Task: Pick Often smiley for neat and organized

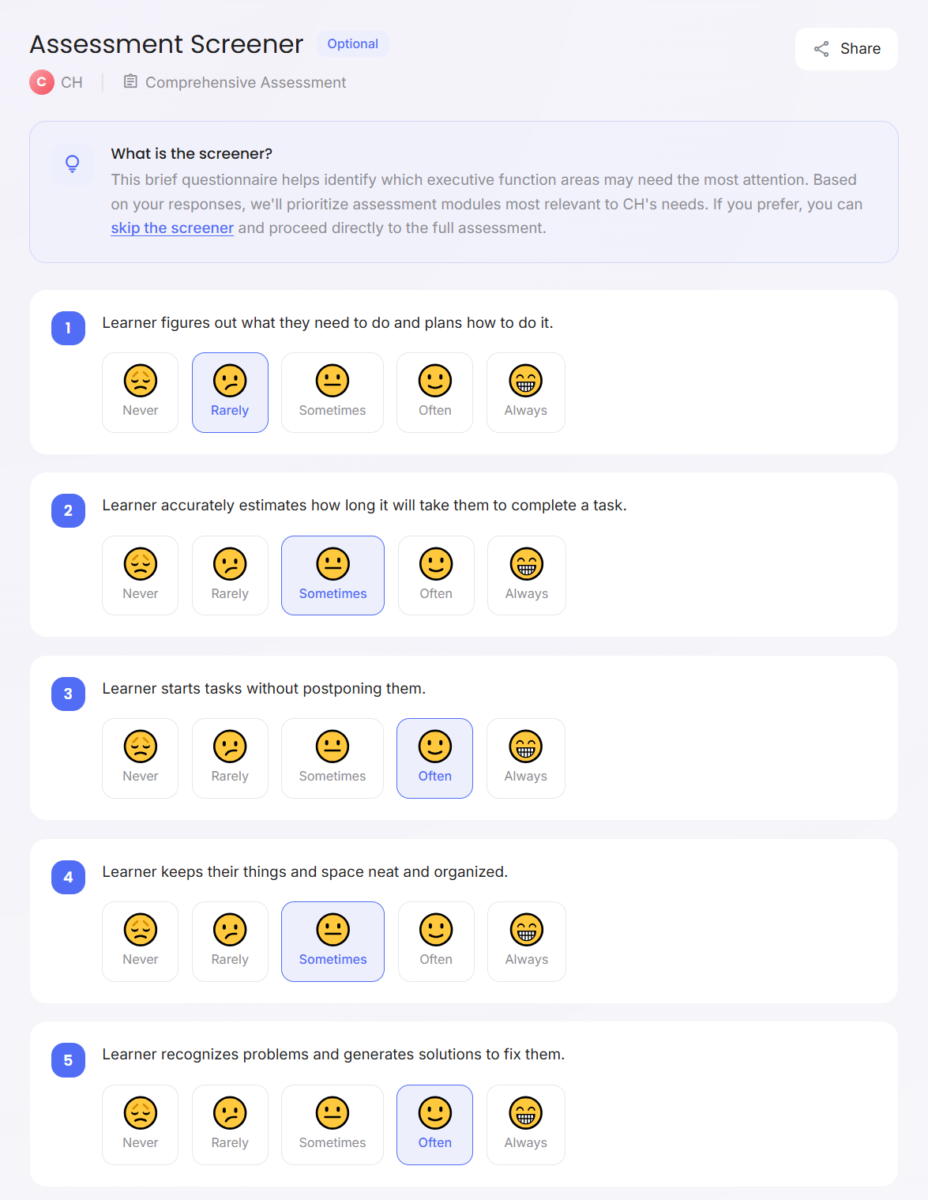Action: pyautogui.click(x=435, y=941)
